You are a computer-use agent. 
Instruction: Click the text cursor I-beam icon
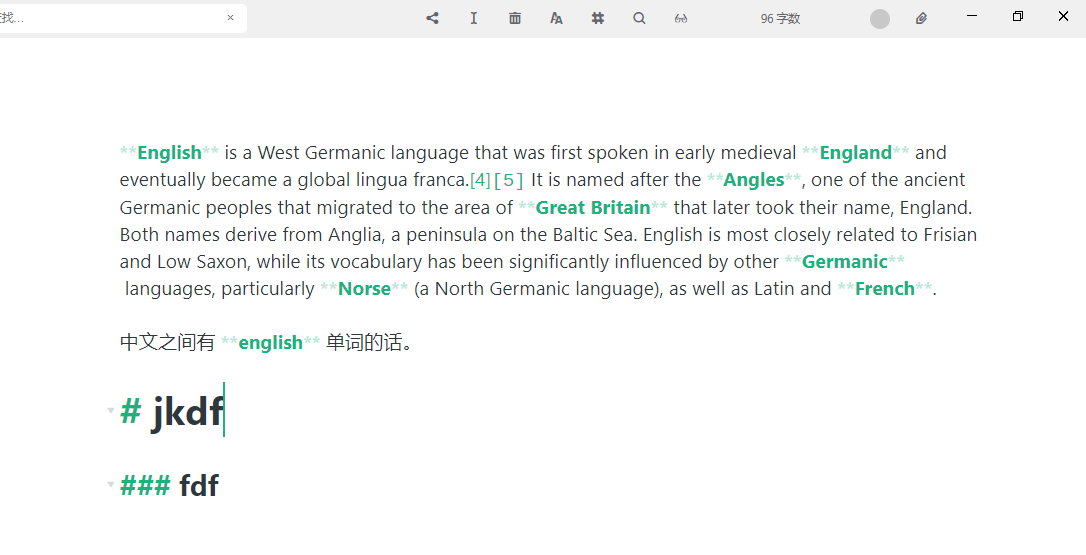(x=474, y=18)
